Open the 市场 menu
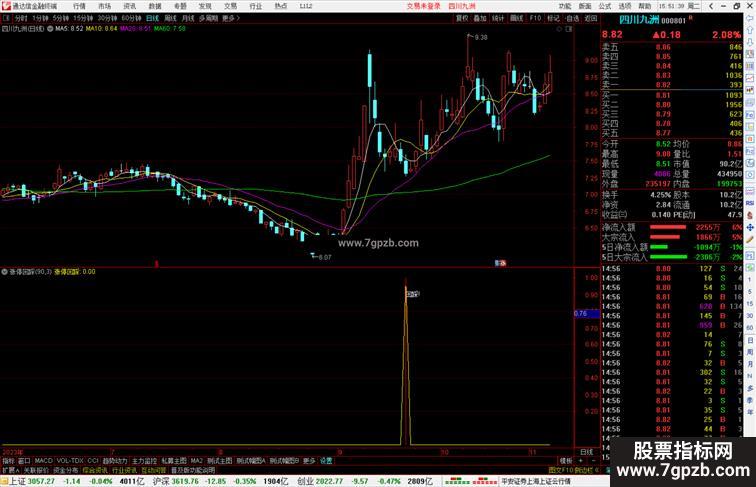 (x=105, y=6)
